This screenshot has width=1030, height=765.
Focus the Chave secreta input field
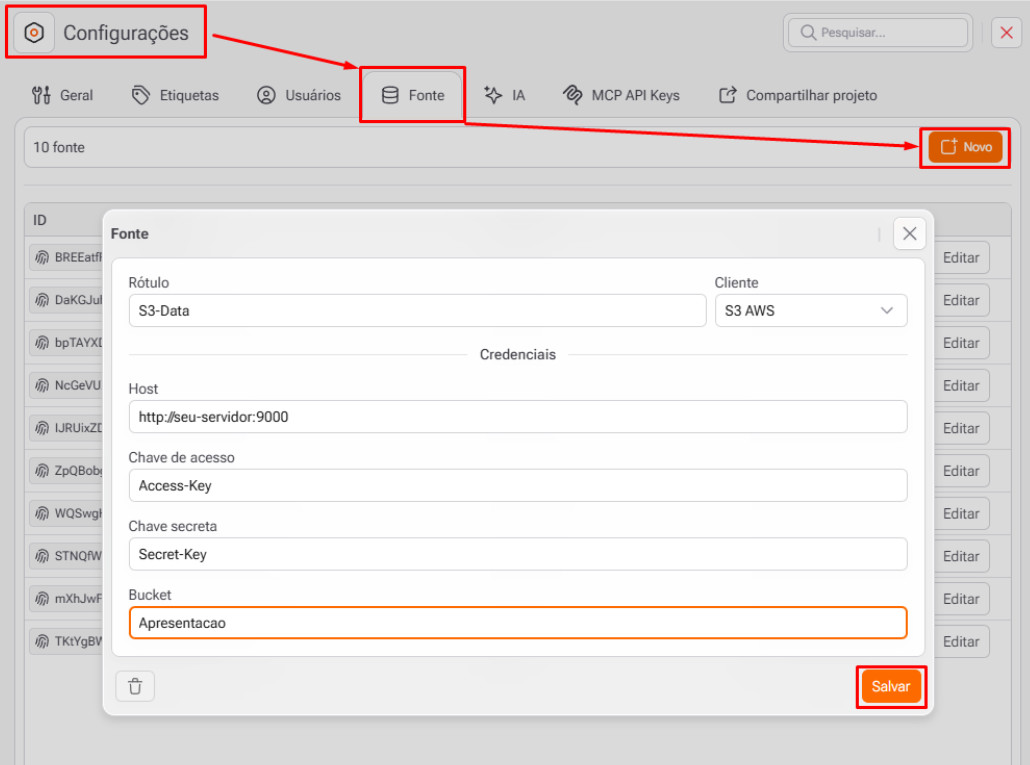[517, 554]
